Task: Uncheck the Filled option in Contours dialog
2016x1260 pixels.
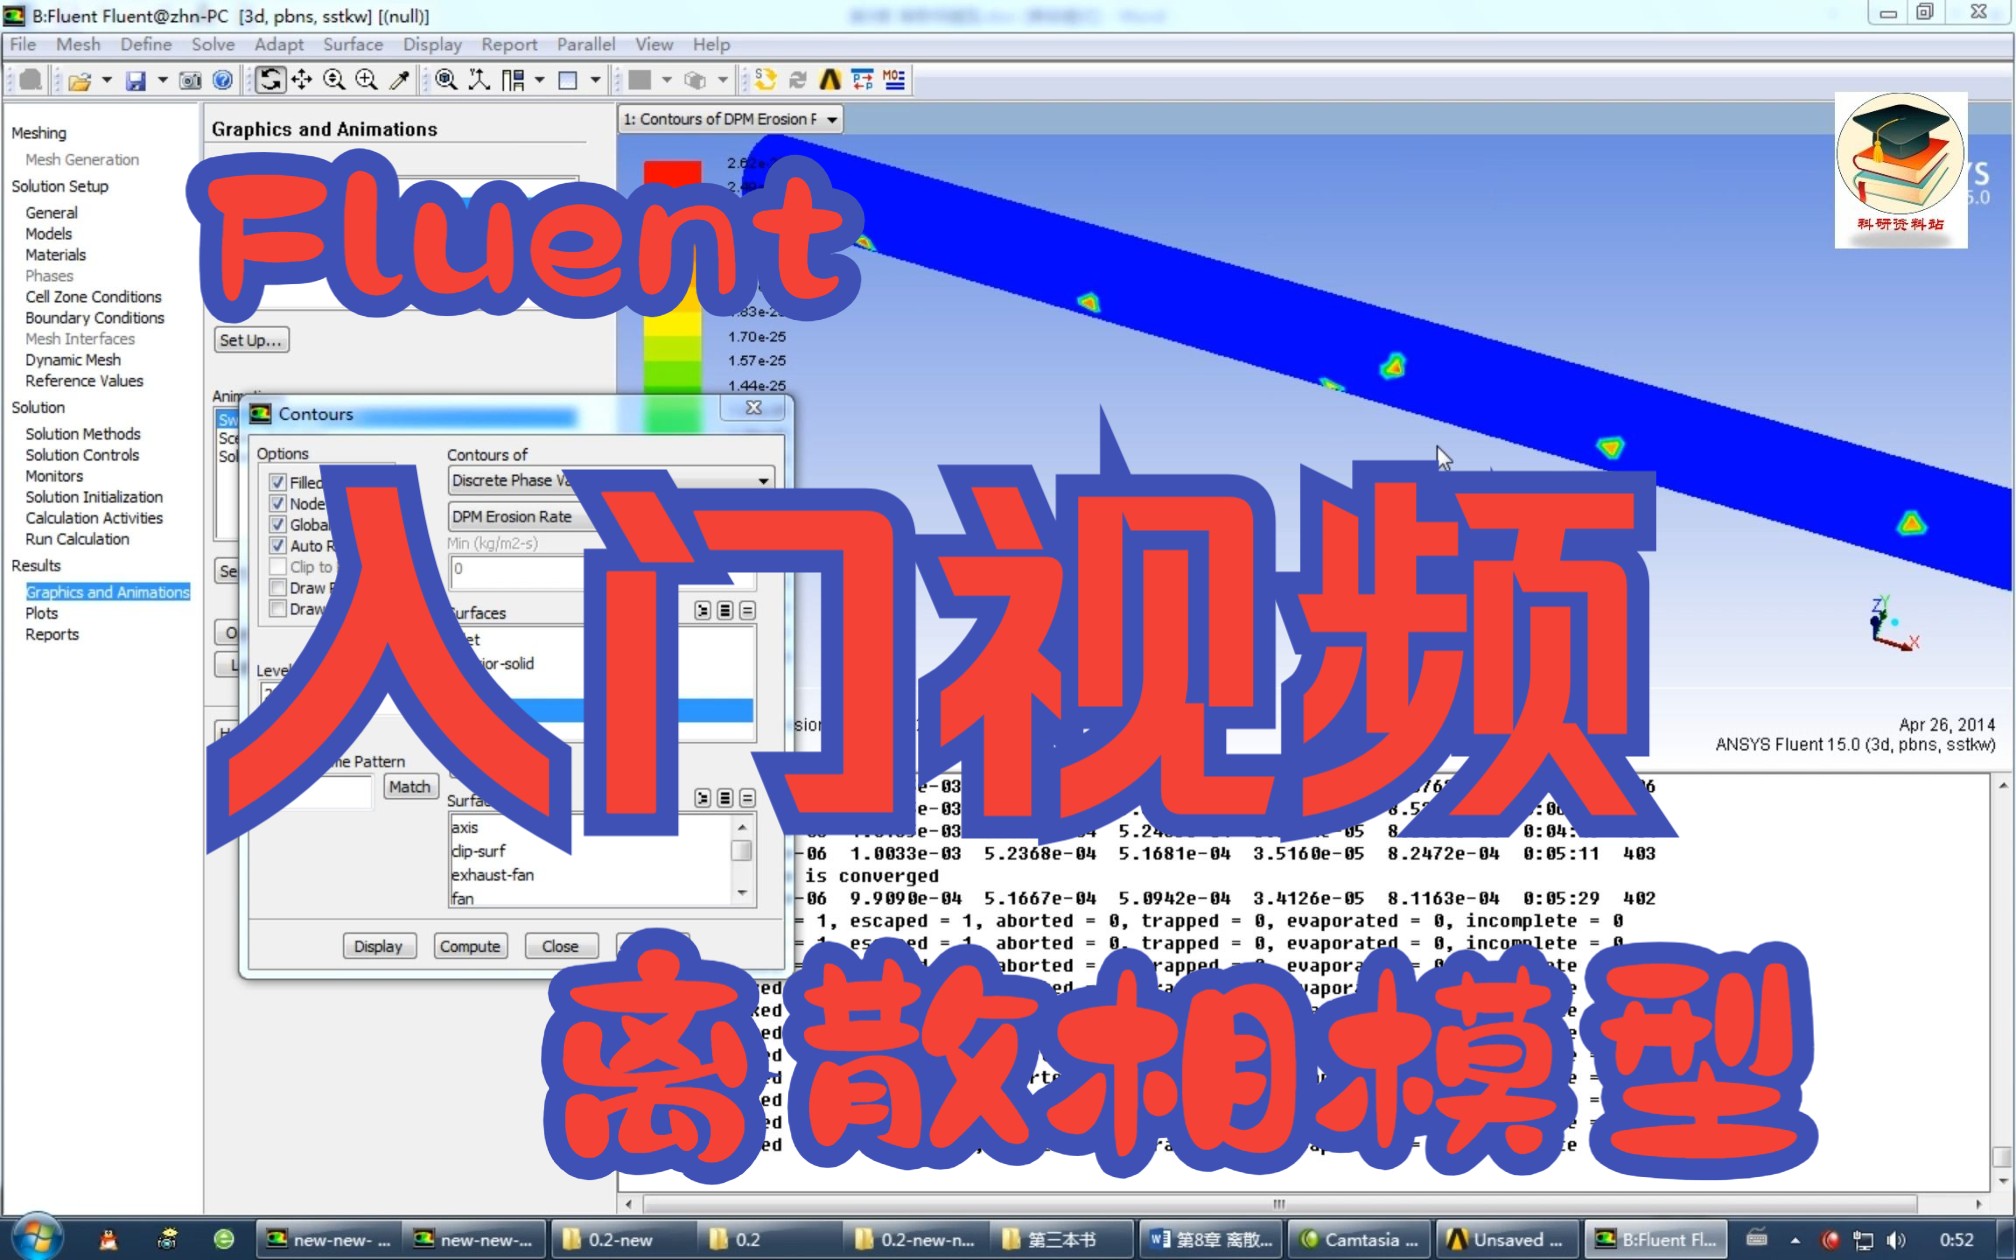Action: tap(278, 482)
